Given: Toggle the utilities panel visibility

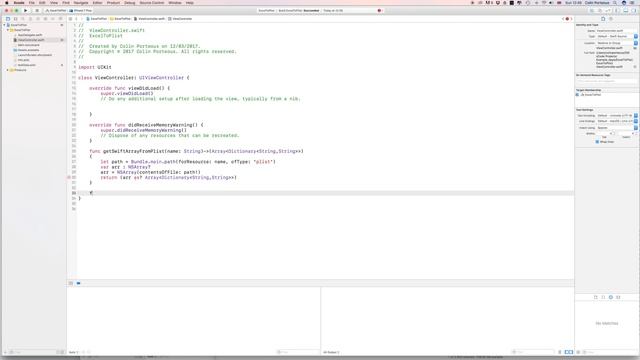Looking at the screenshot, I should tap(634, 11).
